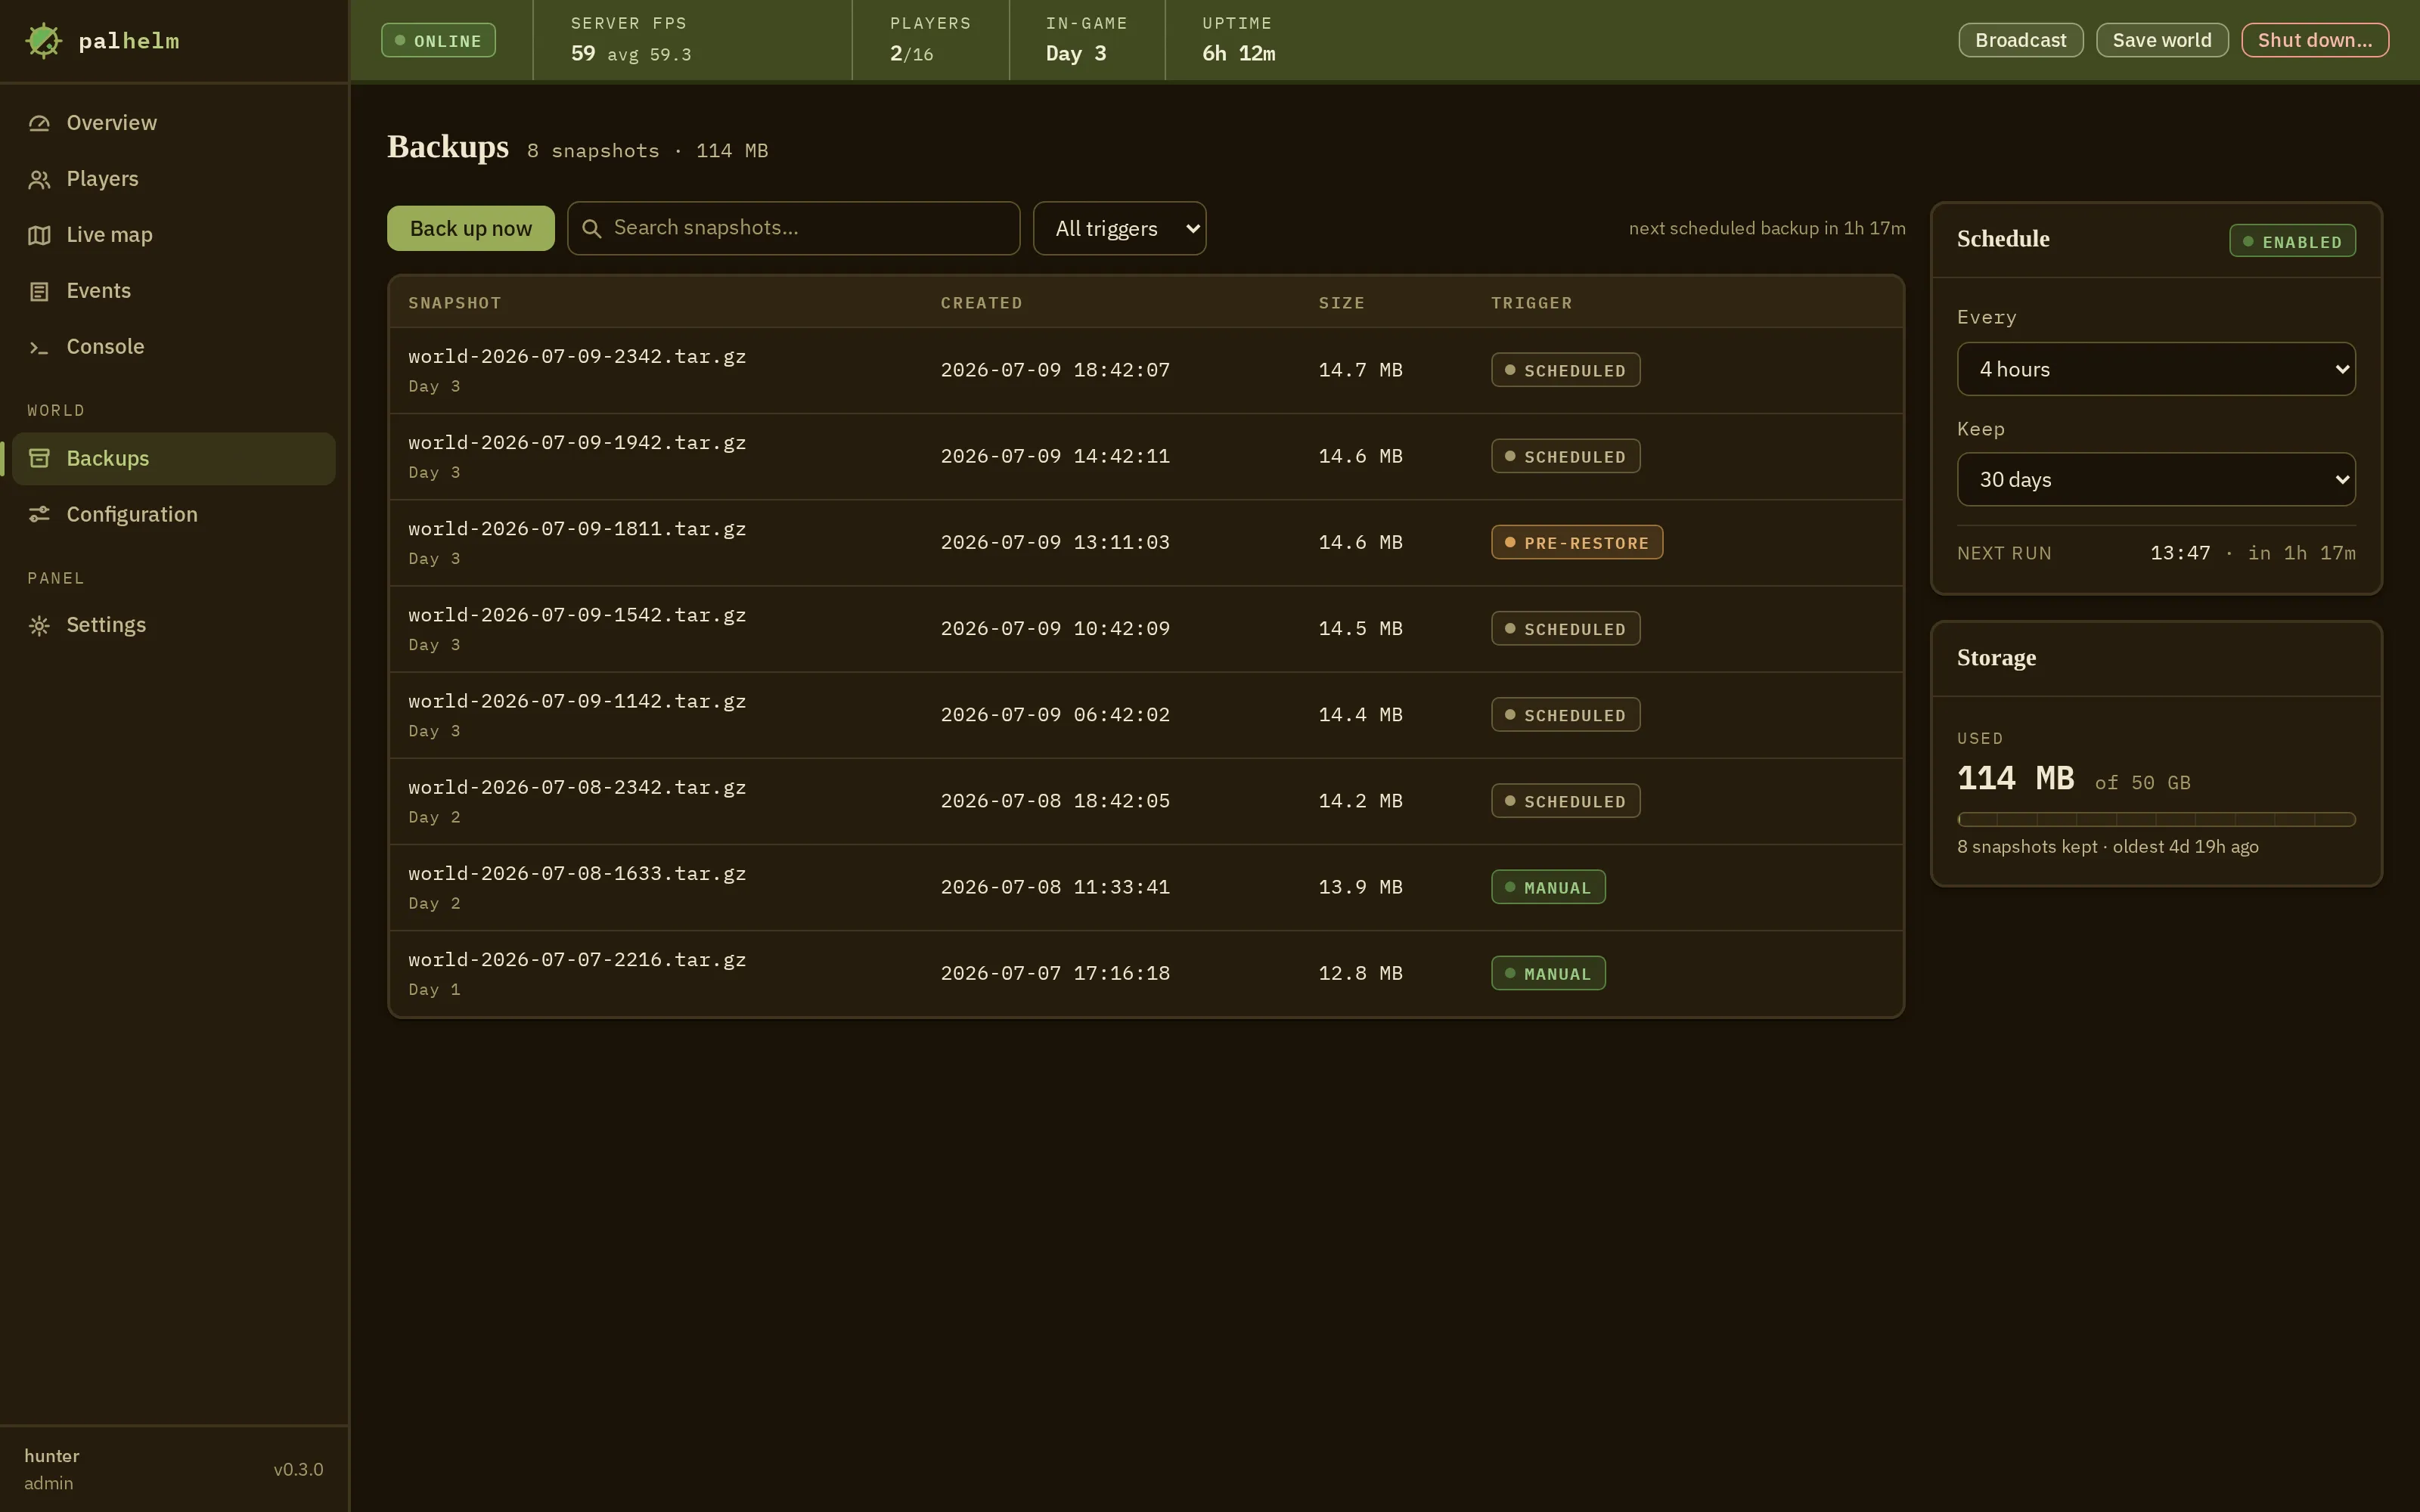Click the Back up now button
The height and width of the screenshot is (1512, 2420).
point(471,228)
